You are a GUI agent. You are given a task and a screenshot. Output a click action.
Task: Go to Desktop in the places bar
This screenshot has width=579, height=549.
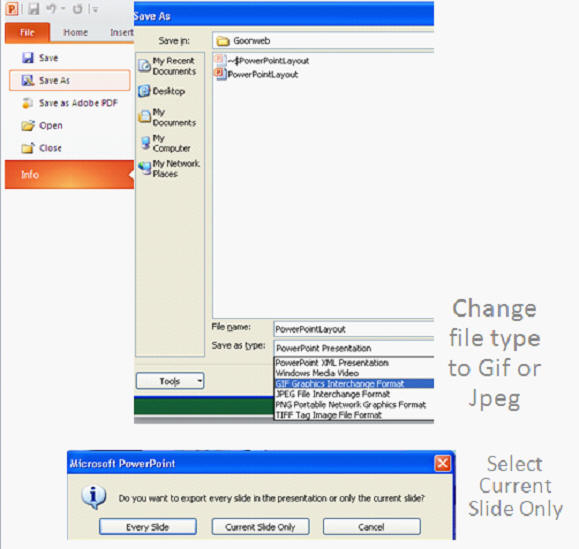tap(162, 91)
